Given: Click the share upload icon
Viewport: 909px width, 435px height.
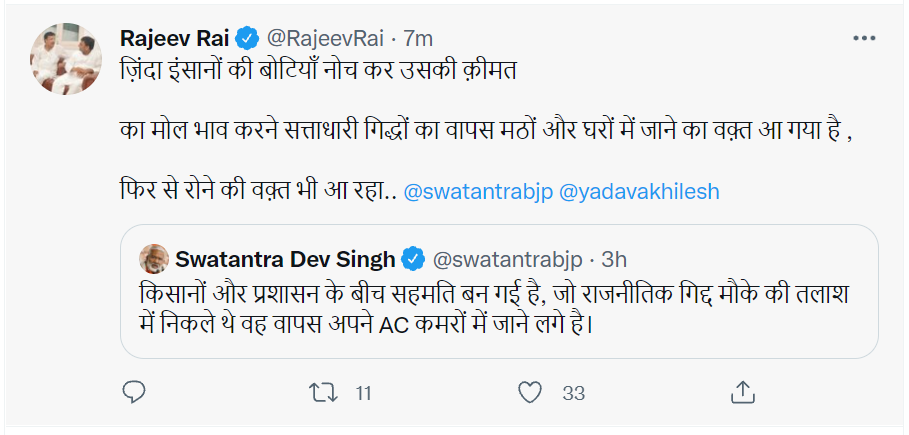Looking at the screenshot, I should (x=741, y=393).
